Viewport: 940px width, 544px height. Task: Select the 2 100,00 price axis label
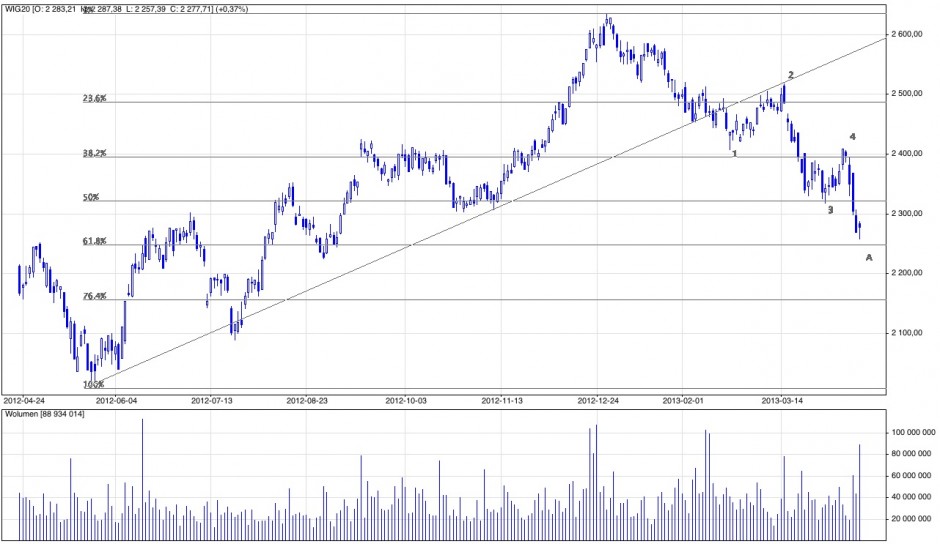point(911,333)
